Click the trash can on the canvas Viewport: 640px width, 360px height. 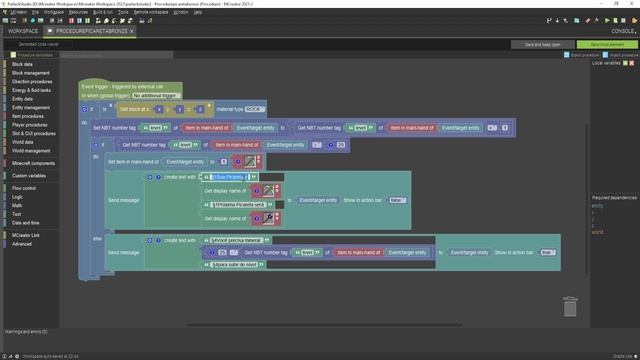(570, 307)
